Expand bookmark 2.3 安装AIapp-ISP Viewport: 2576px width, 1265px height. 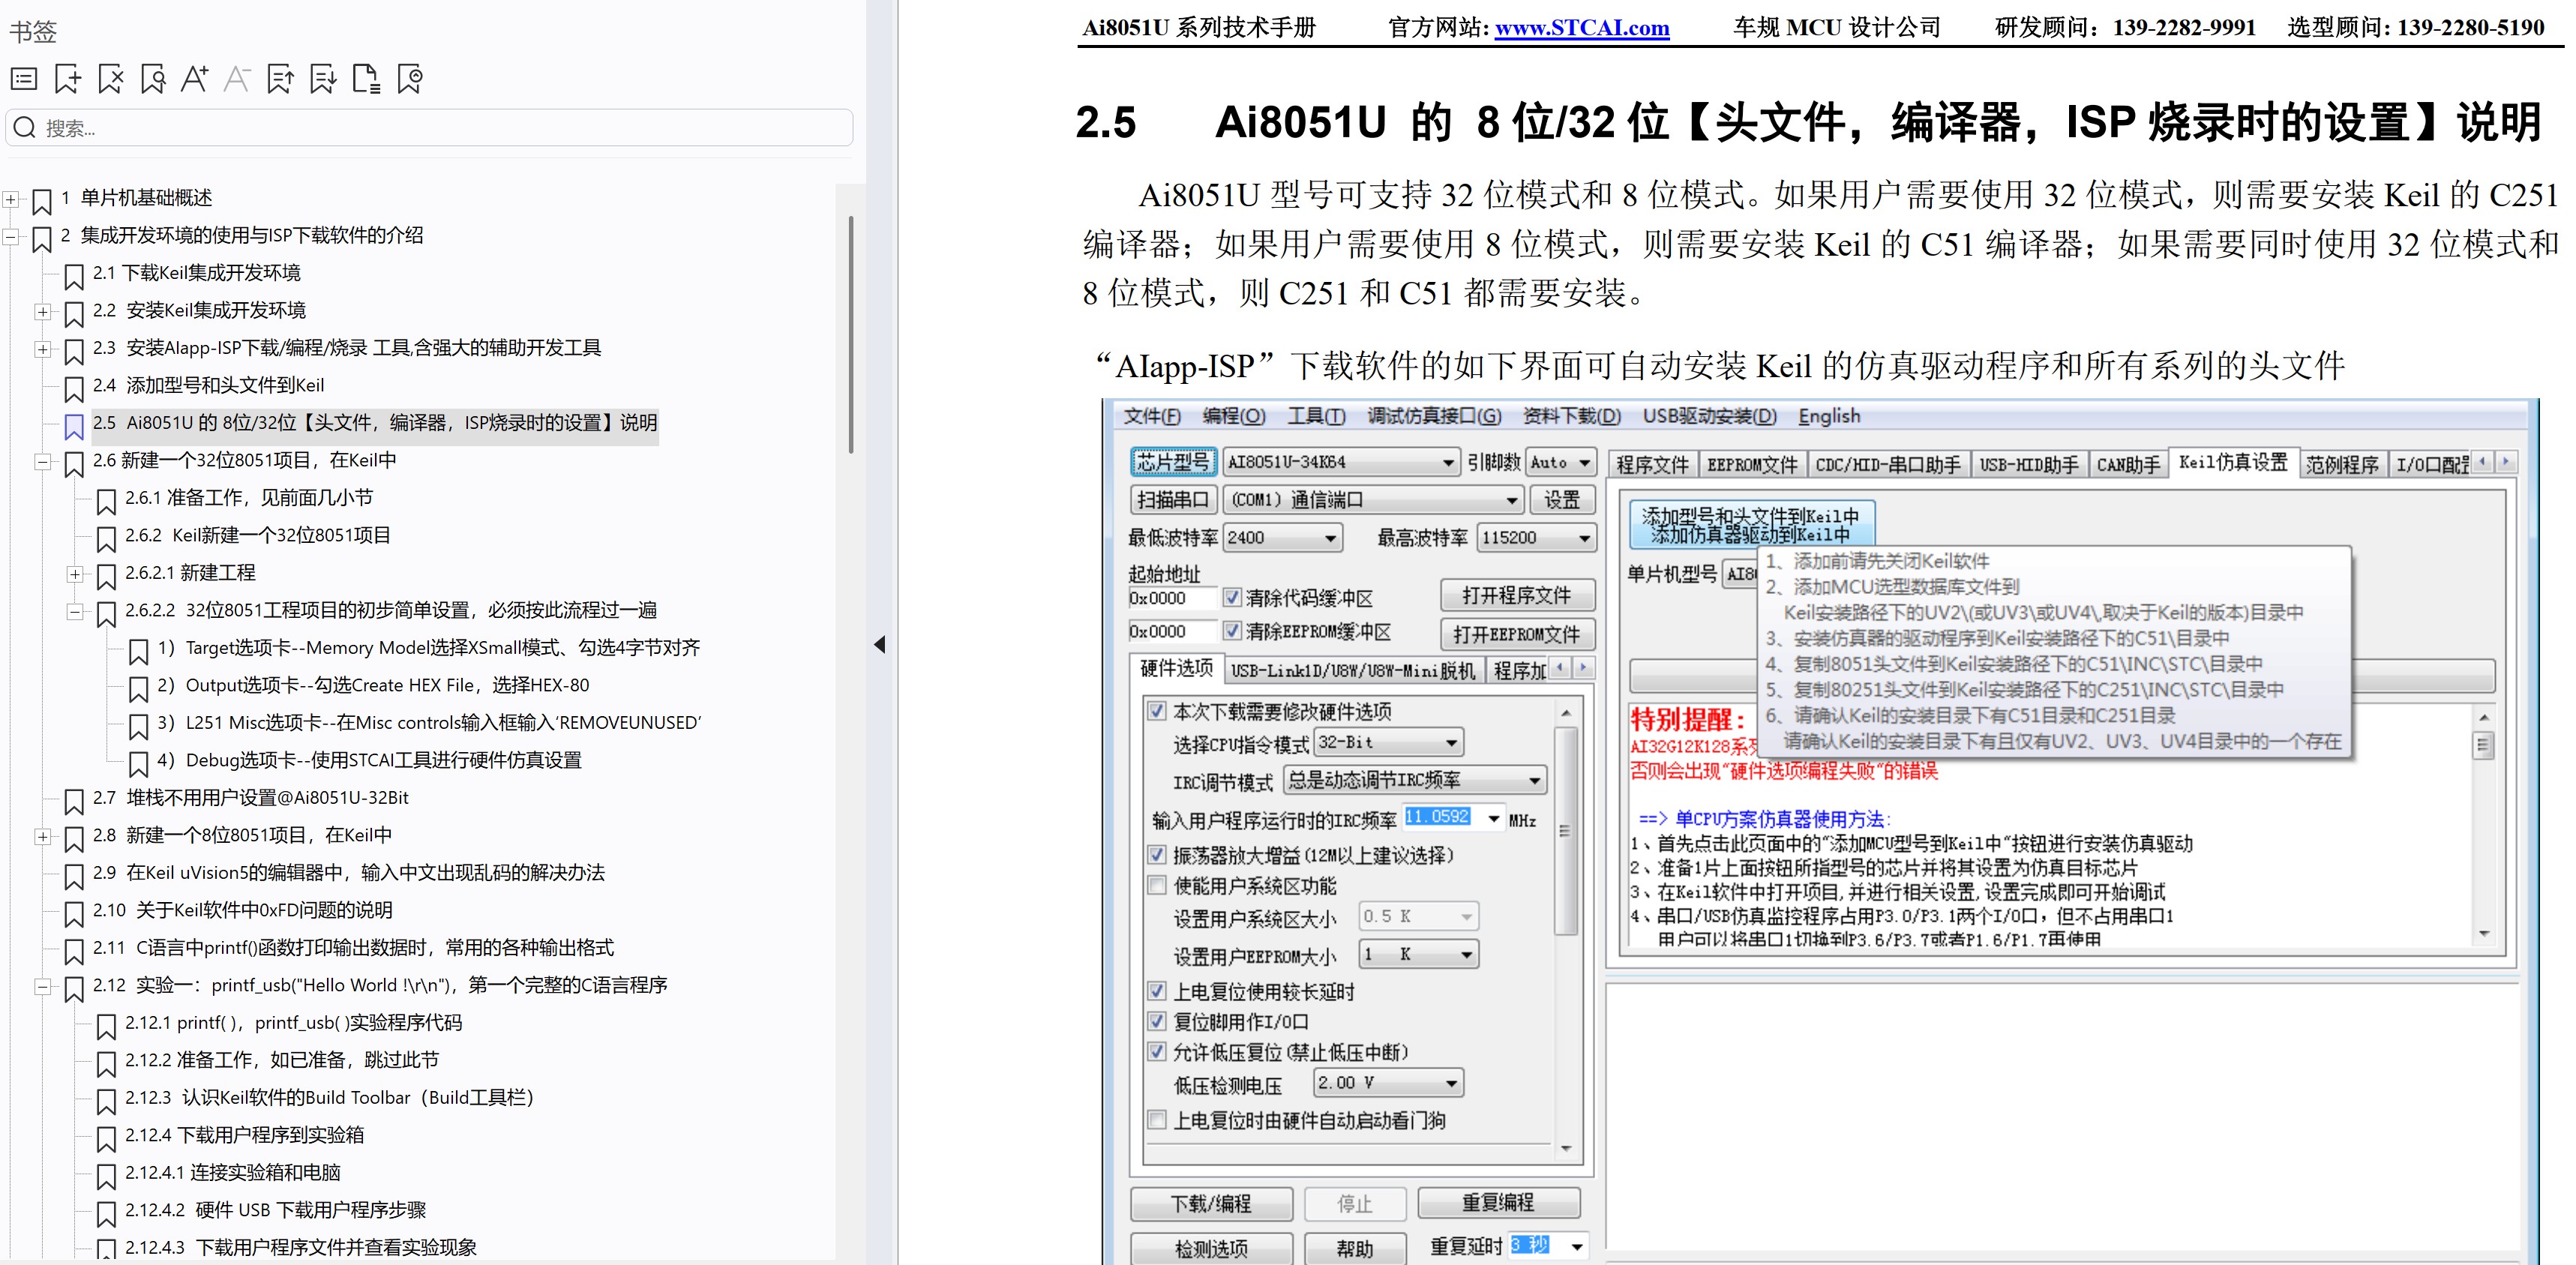click(43, 349)
